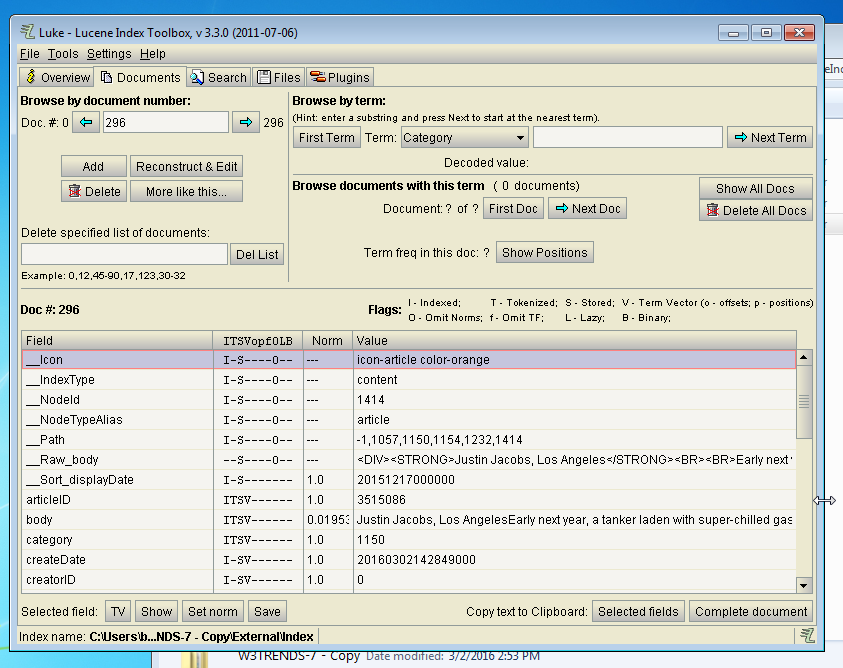Click Show All Docs button
The width and height of the screenshot is (843, 668).
pyautogui.click(x=755, y=189)
